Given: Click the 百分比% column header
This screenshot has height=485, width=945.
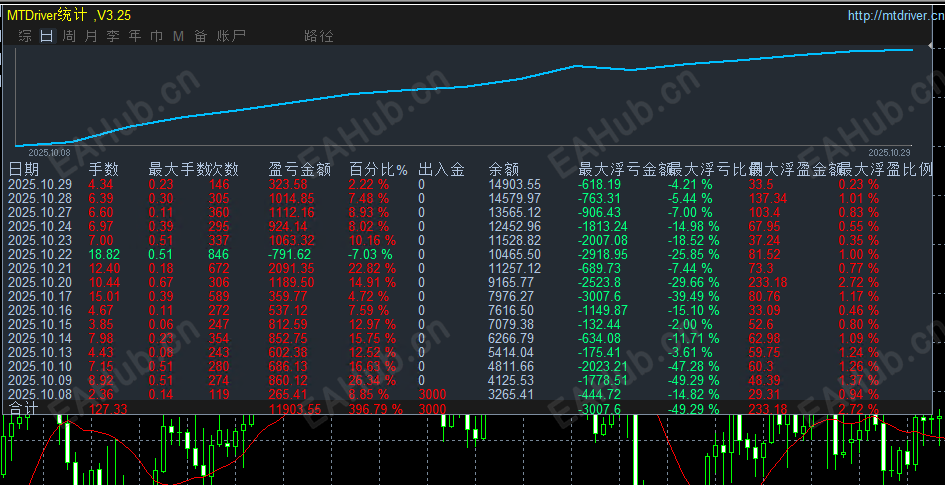Looking at the screenshot, I should [378, 170].
